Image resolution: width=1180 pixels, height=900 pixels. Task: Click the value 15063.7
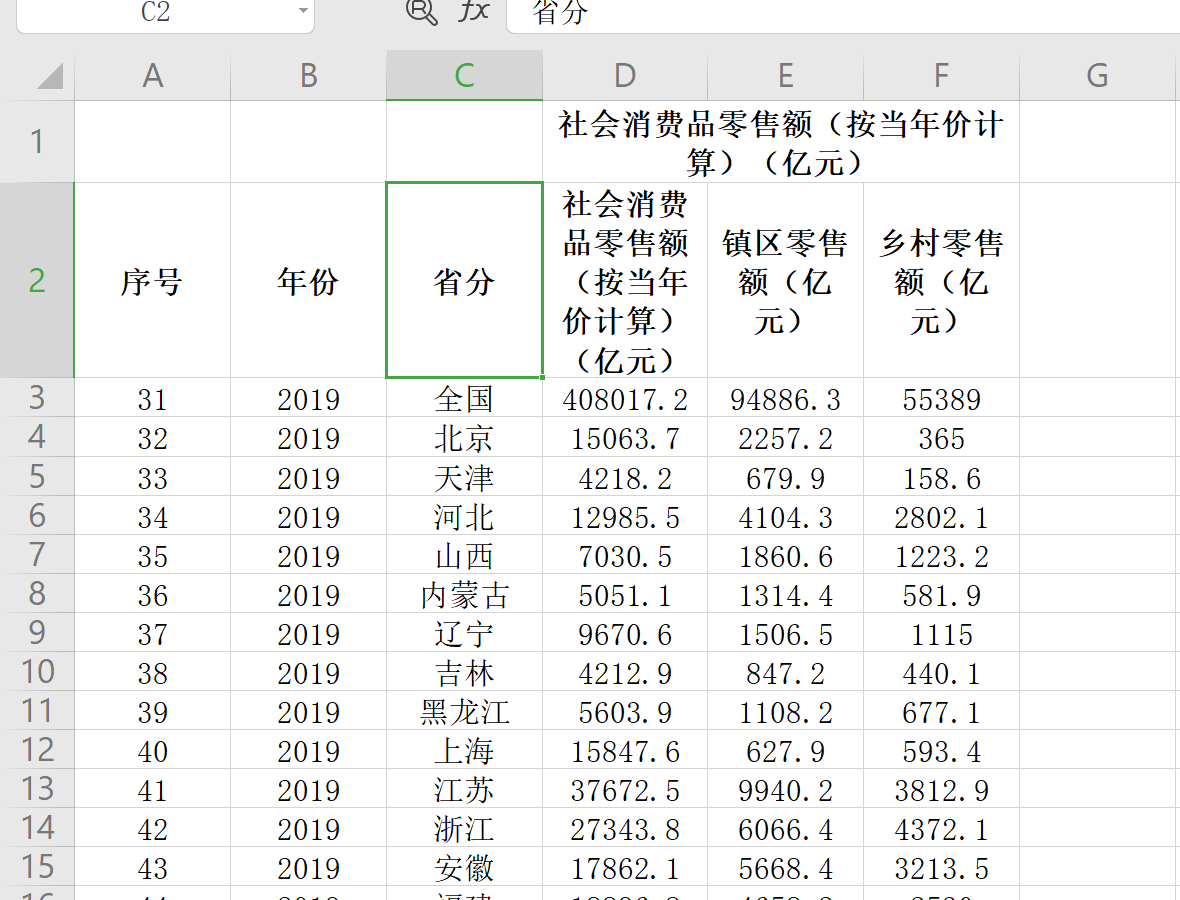[625, 438]
